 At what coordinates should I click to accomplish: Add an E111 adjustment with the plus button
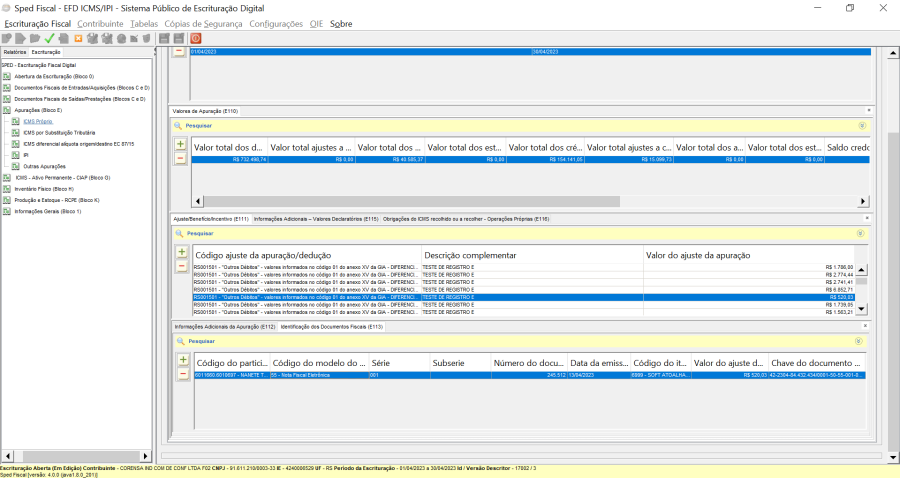coord(182,252)
